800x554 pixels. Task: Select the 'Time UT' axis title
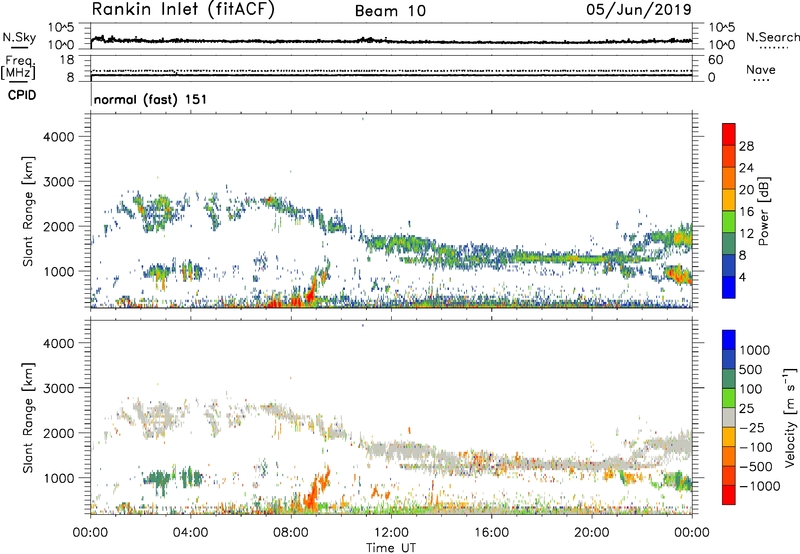391,548
